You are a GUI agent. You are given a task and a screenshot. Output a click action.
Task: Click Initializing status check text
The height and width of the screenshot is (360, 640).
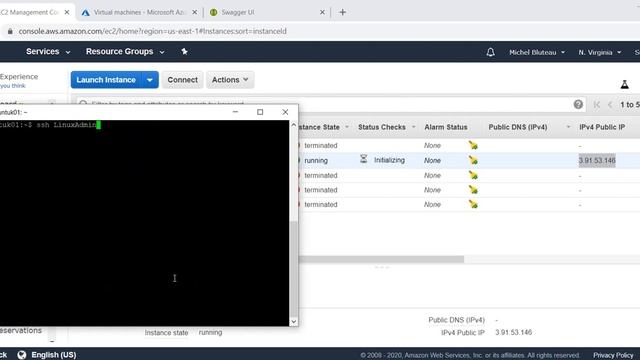389,160
